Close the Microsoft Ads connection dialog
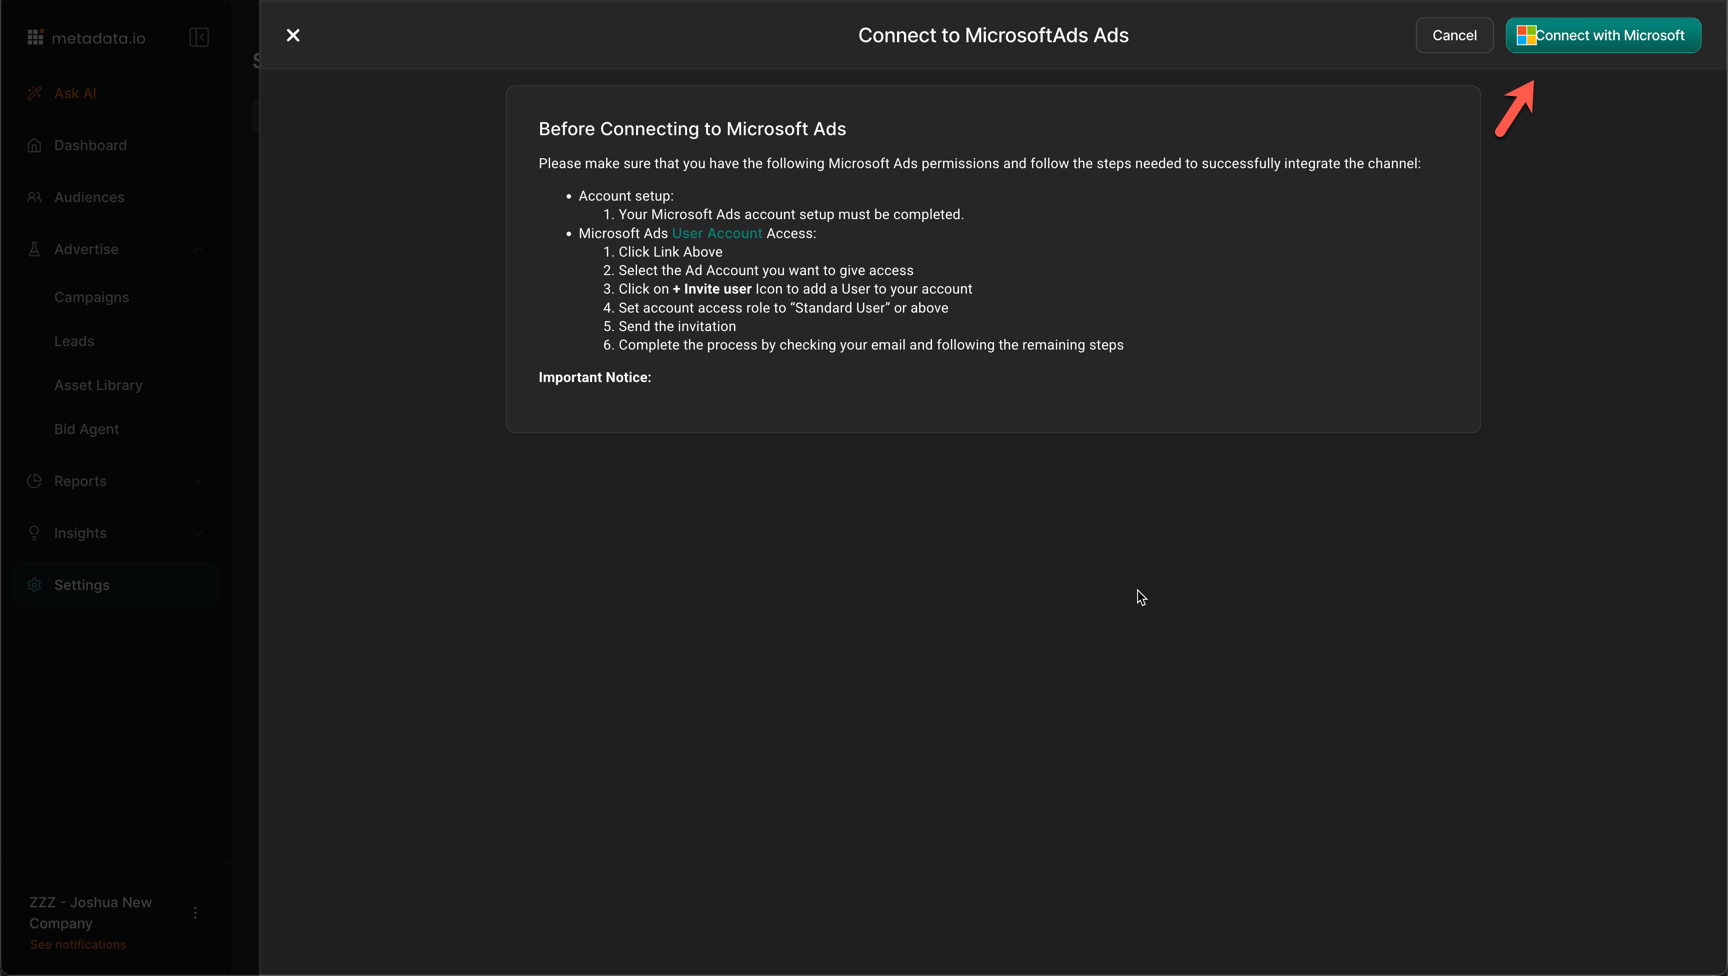This screenshot has width=1728, height=976. click(x=293, y=35)
